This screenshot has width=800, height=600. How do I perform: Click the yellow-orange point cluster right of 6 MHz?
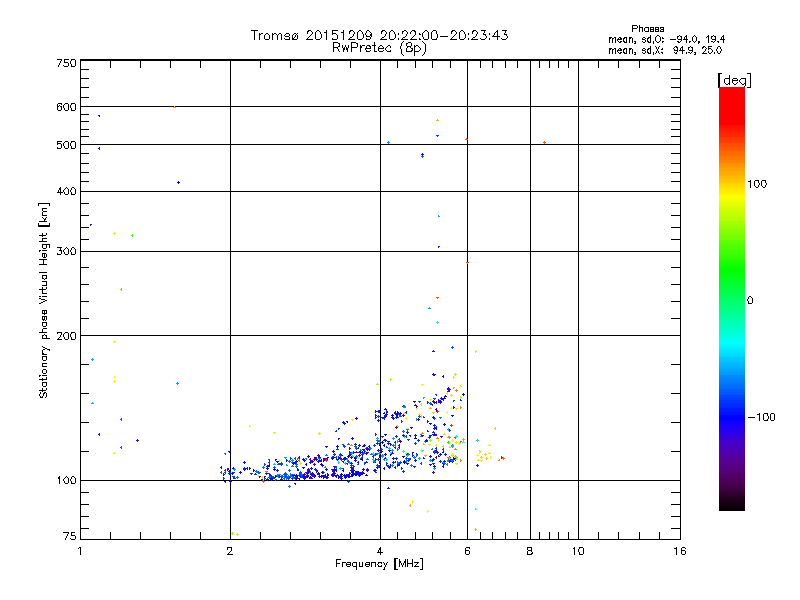point(486,454)
